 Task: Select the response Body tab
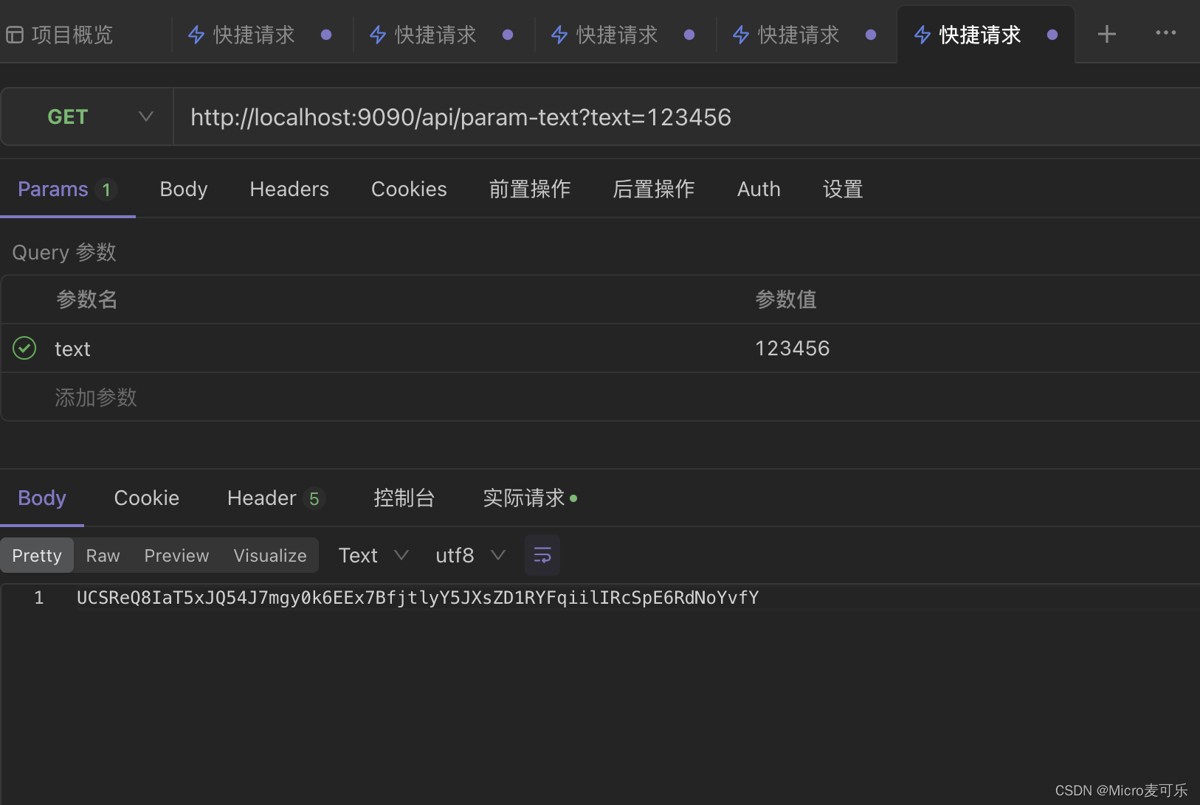click(42, 498)
